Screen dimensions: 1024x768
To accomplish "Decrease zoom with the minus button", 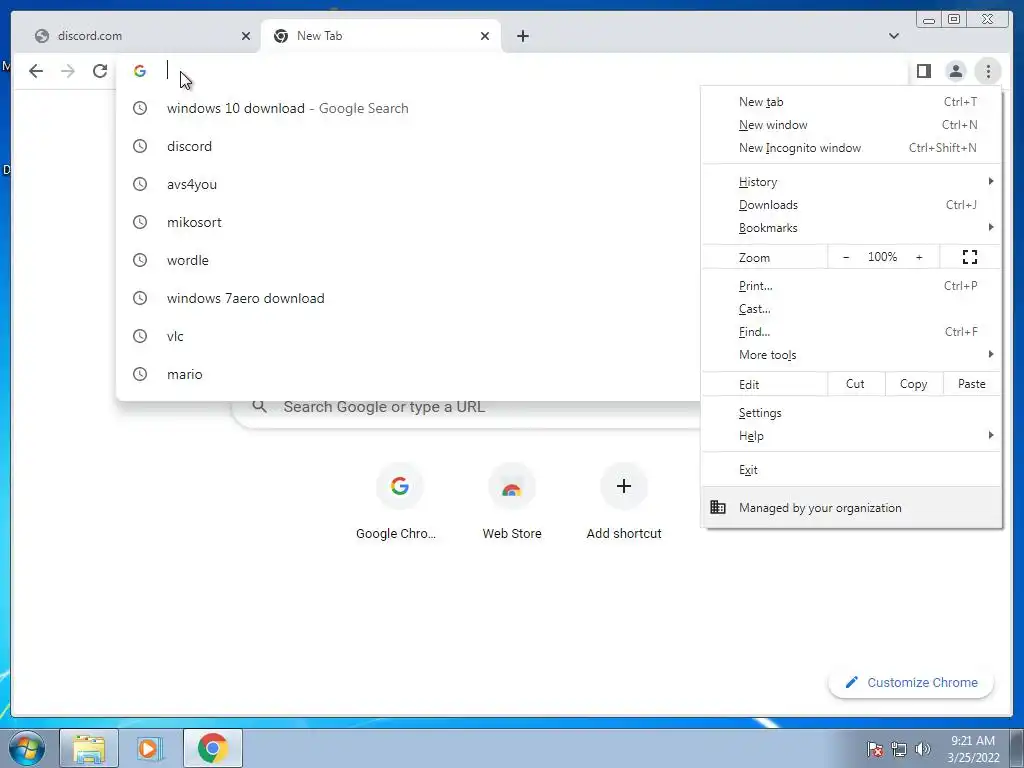I will (846, 257).
